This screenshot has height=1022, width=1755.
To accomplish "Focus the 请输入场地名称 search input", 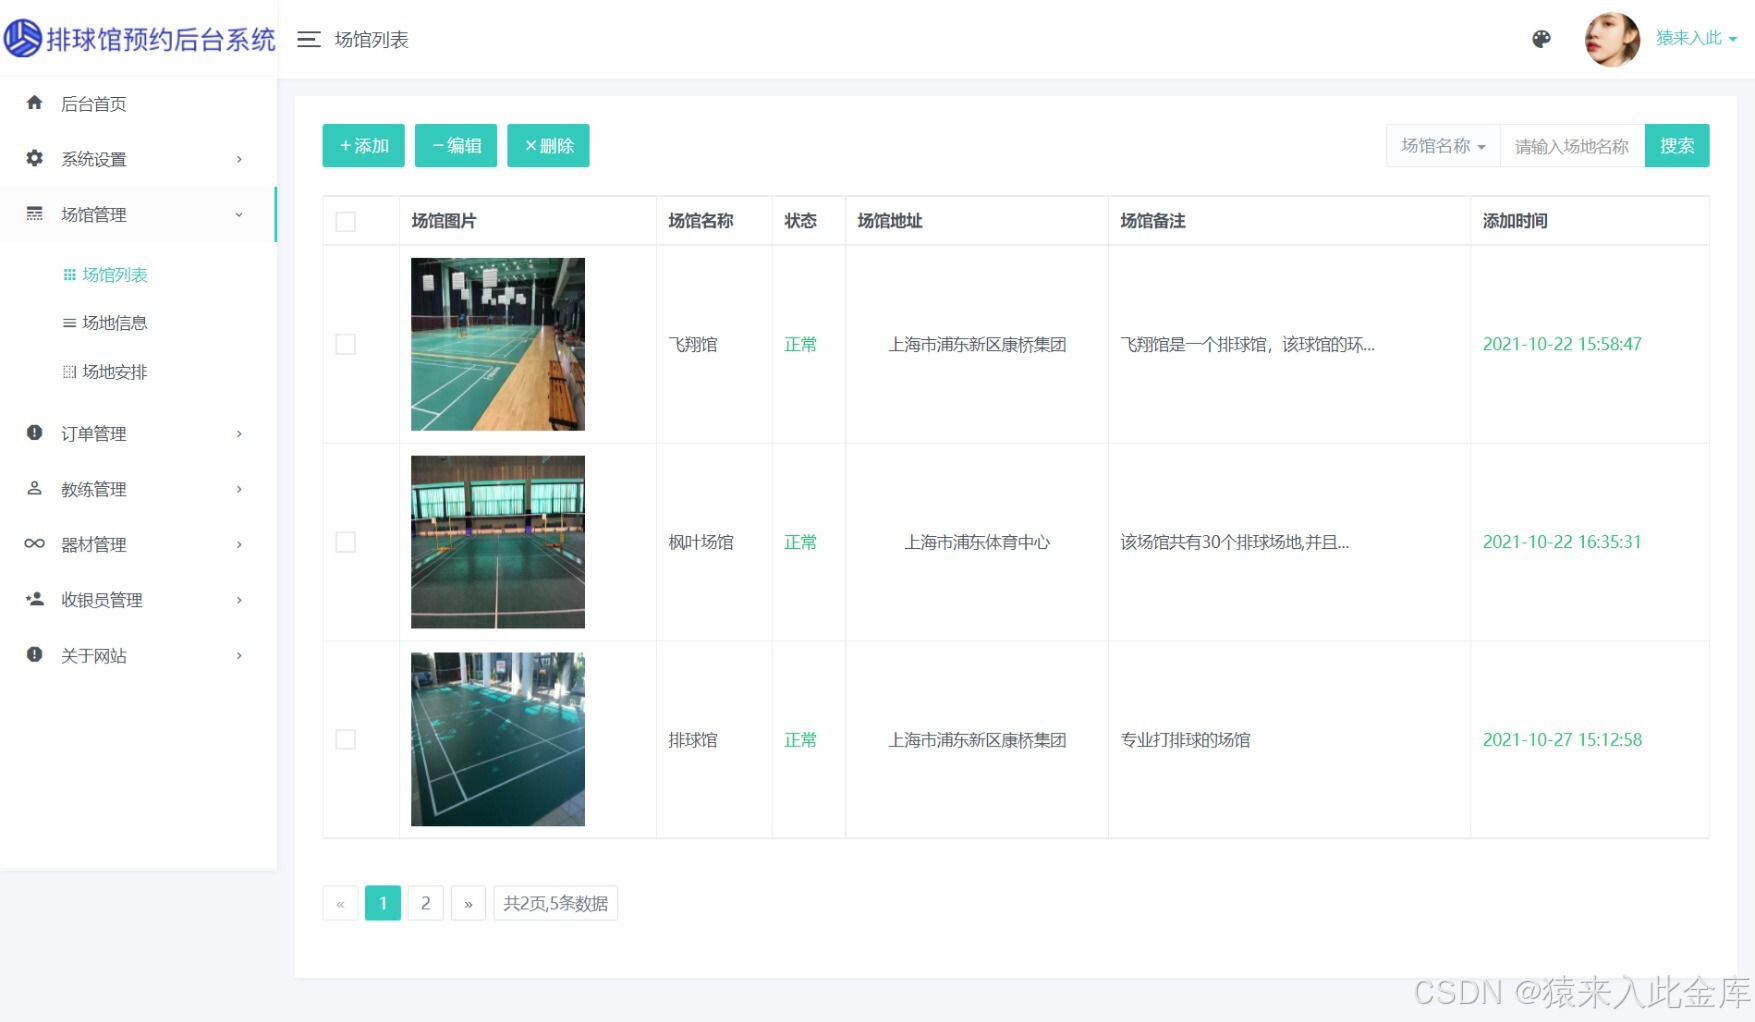I will (x=1572, y=146).
